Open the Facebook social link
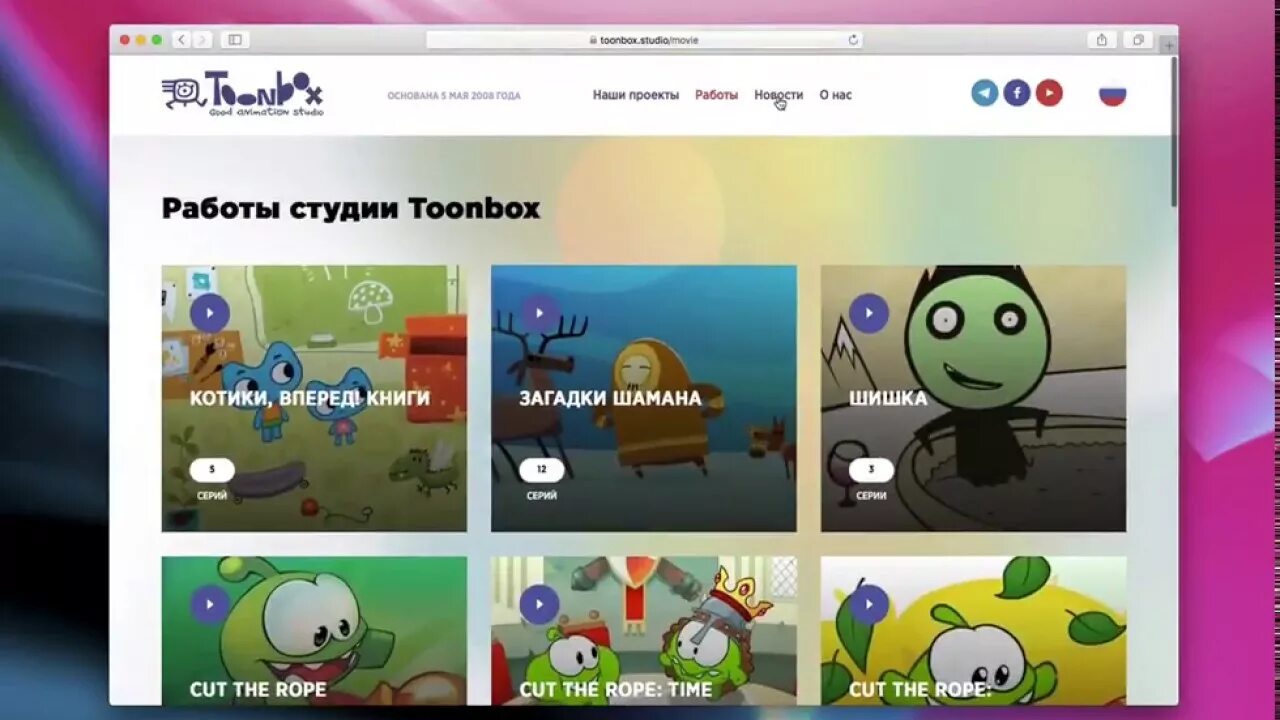 [1017, 93]
